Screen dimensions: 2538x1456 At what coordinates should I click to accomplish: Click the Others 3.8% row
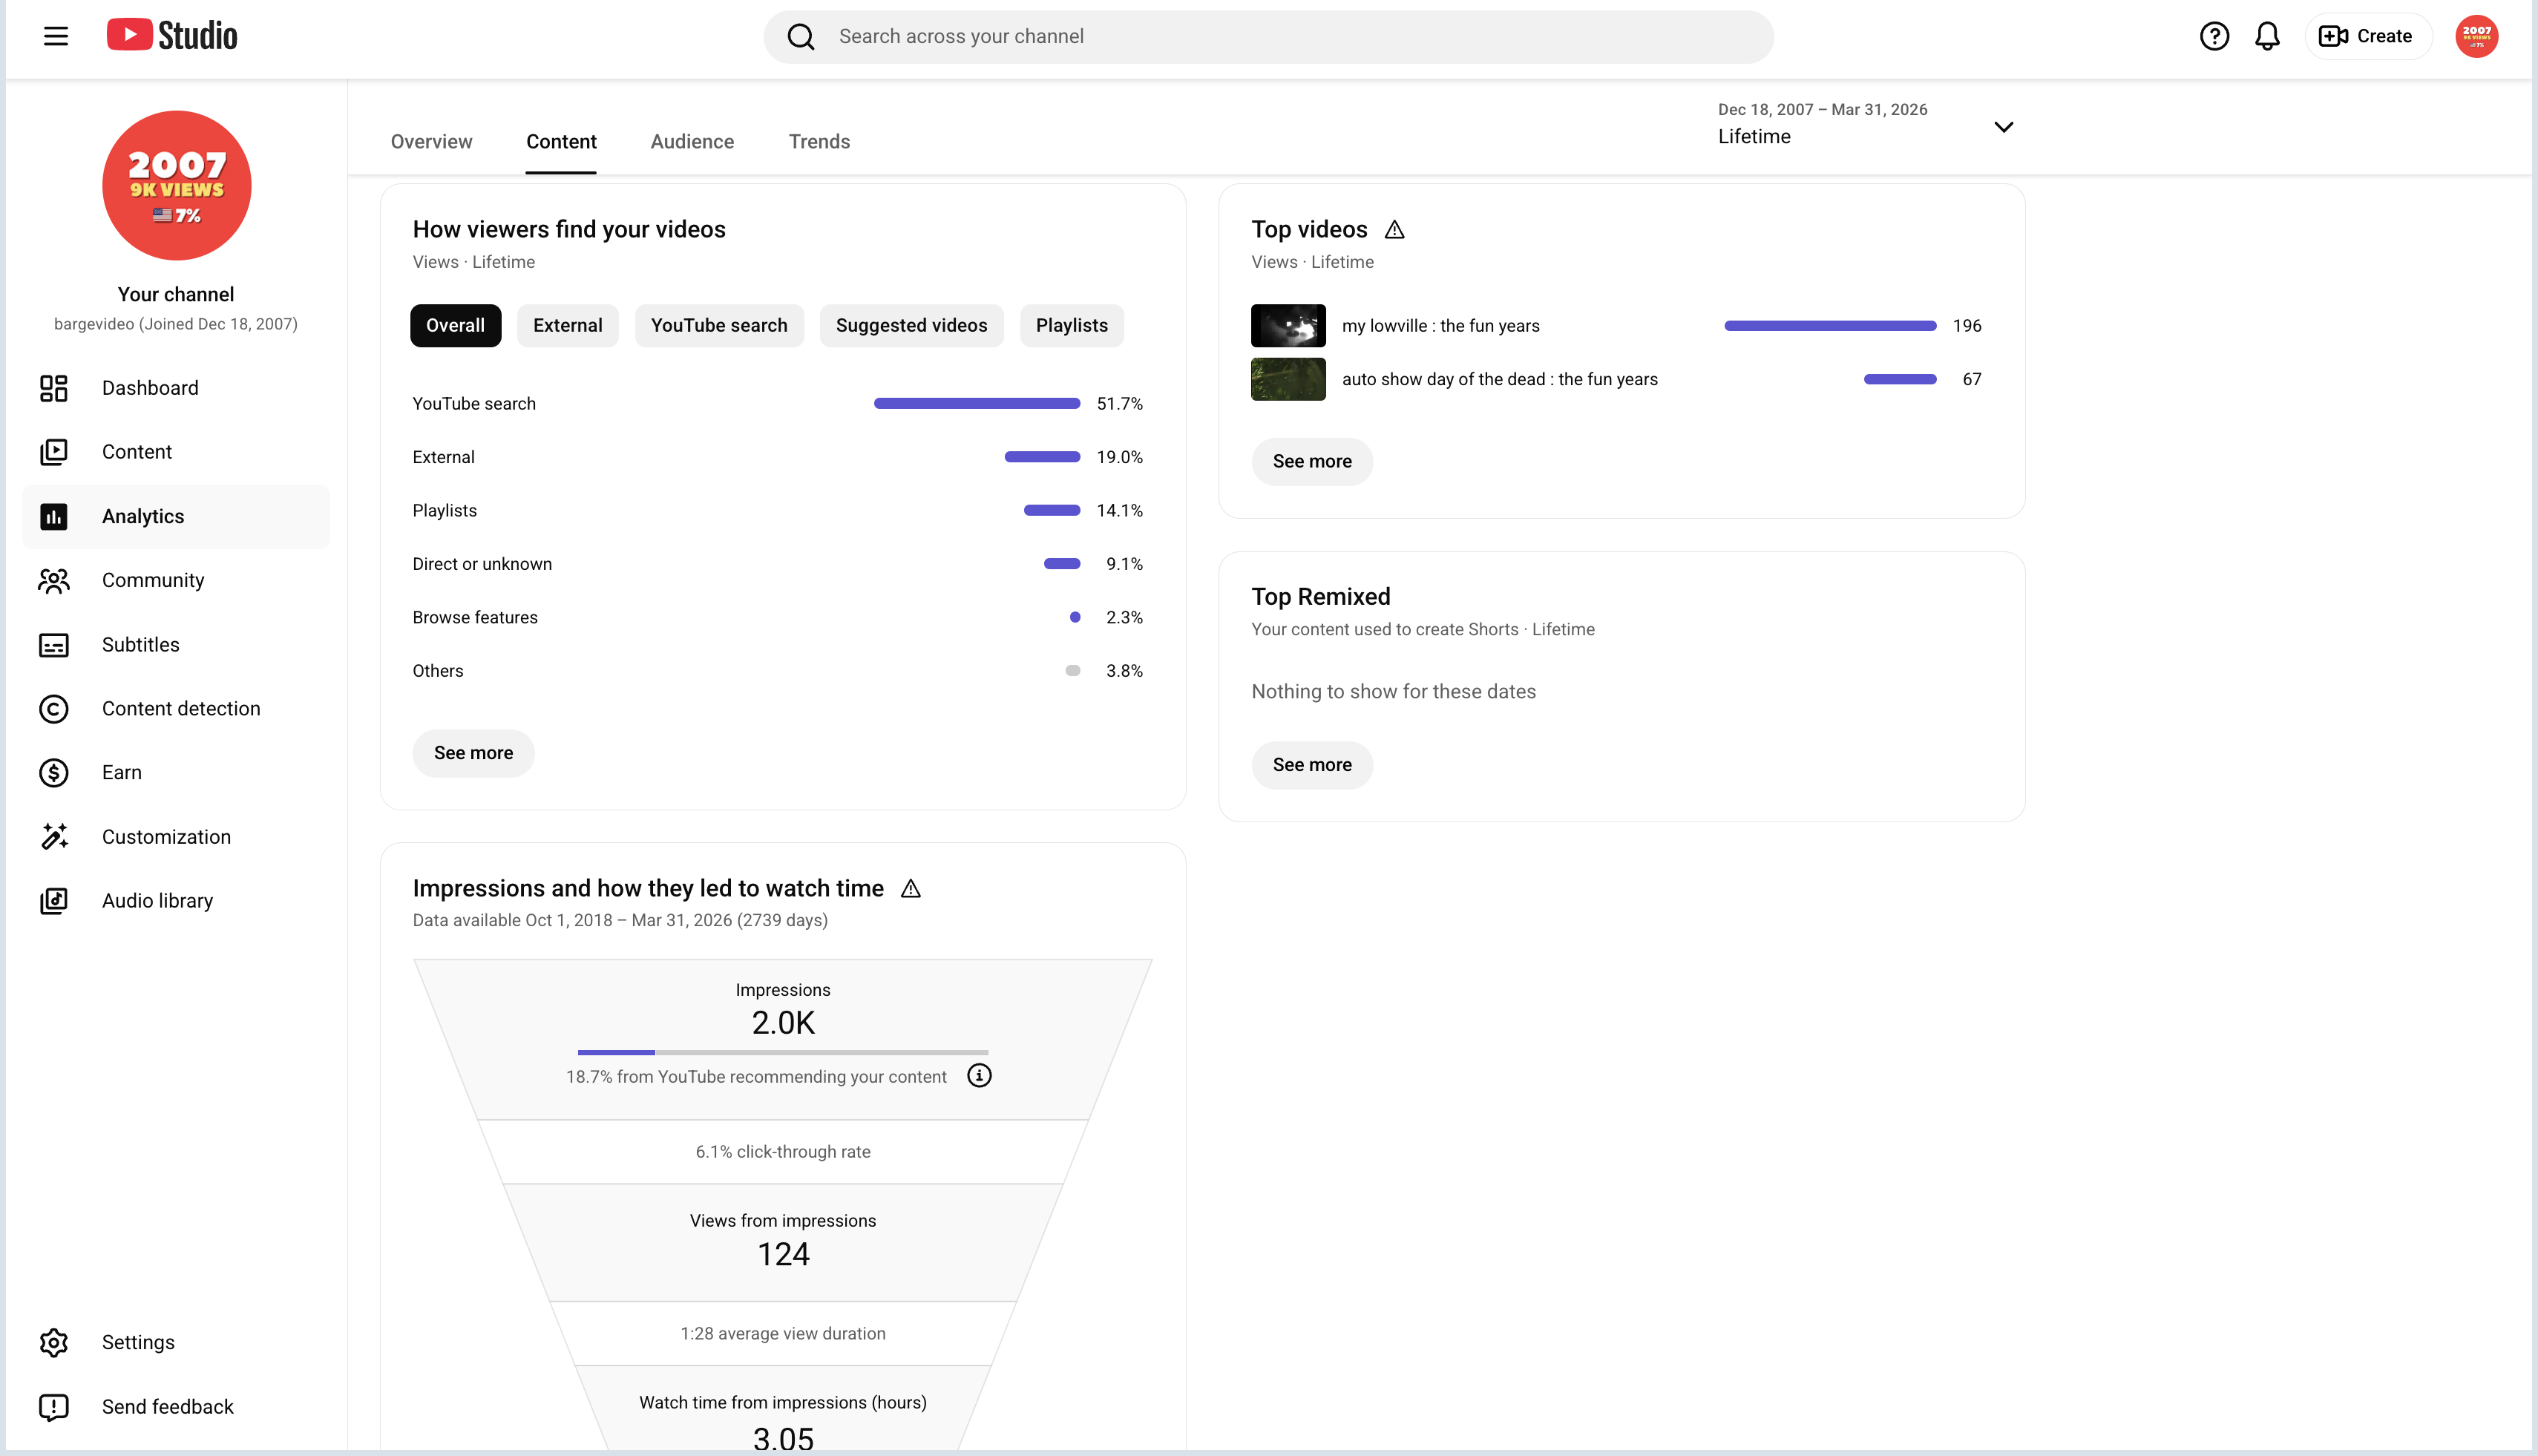click(777, 671)
